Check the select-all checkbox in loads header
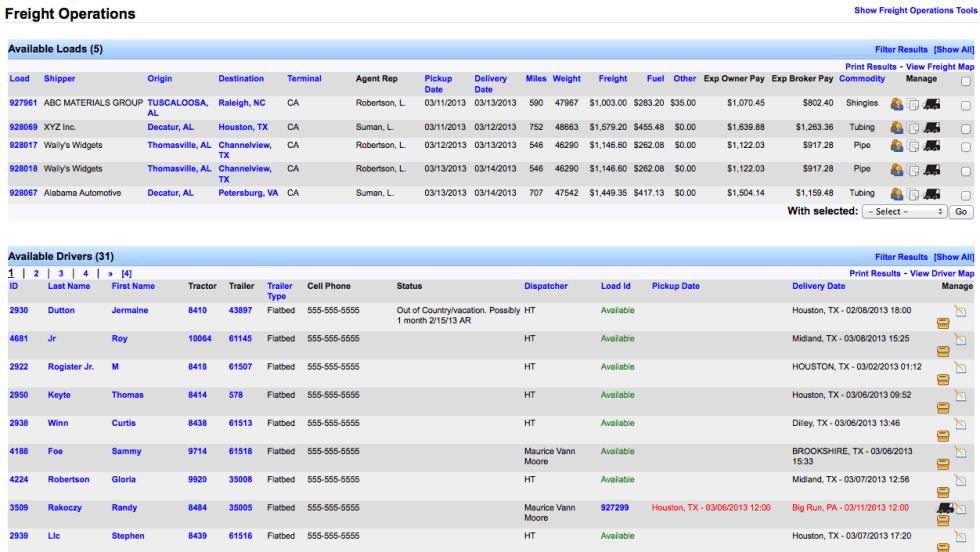This screenshot has height=552, width=980. click(x=965, y=82)
